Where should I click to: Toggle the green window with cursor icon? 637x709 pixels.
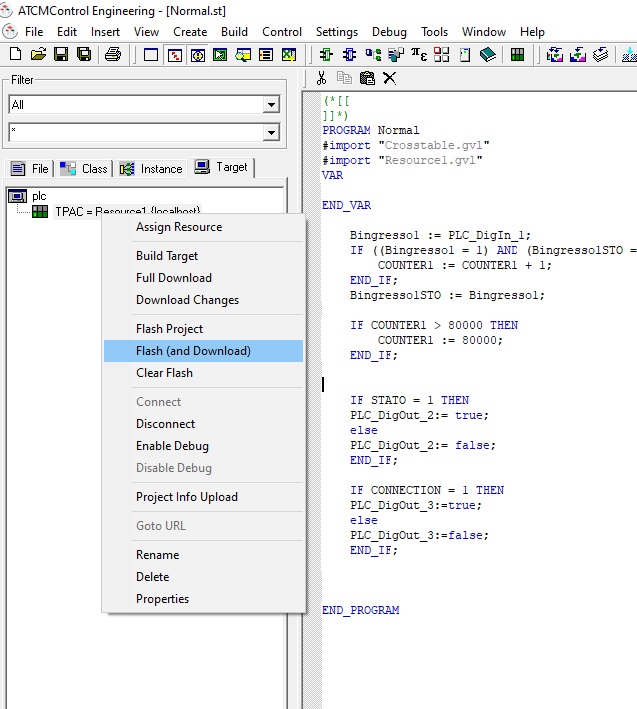click(220, 55)
